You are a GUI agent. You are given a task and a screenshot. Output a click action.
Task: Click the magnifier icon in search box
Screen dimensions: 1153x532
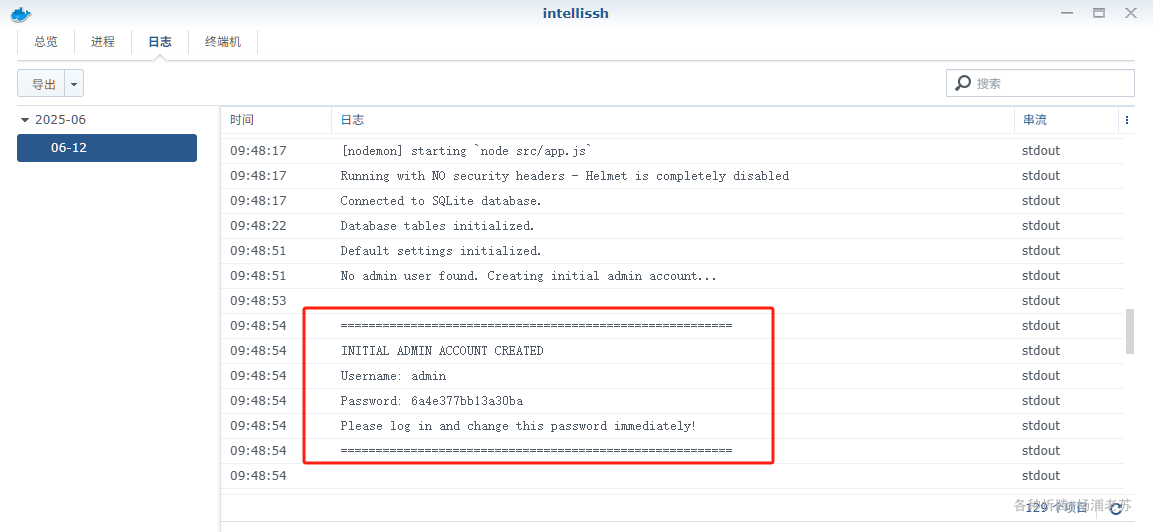point(963,83)
